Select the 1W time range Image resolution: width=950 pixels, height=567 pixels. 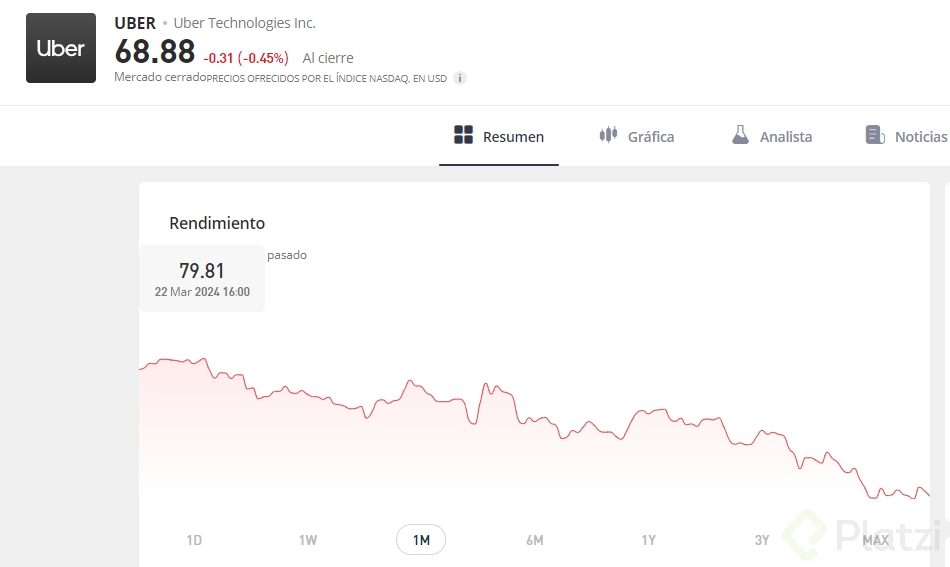tap(308, 540)
